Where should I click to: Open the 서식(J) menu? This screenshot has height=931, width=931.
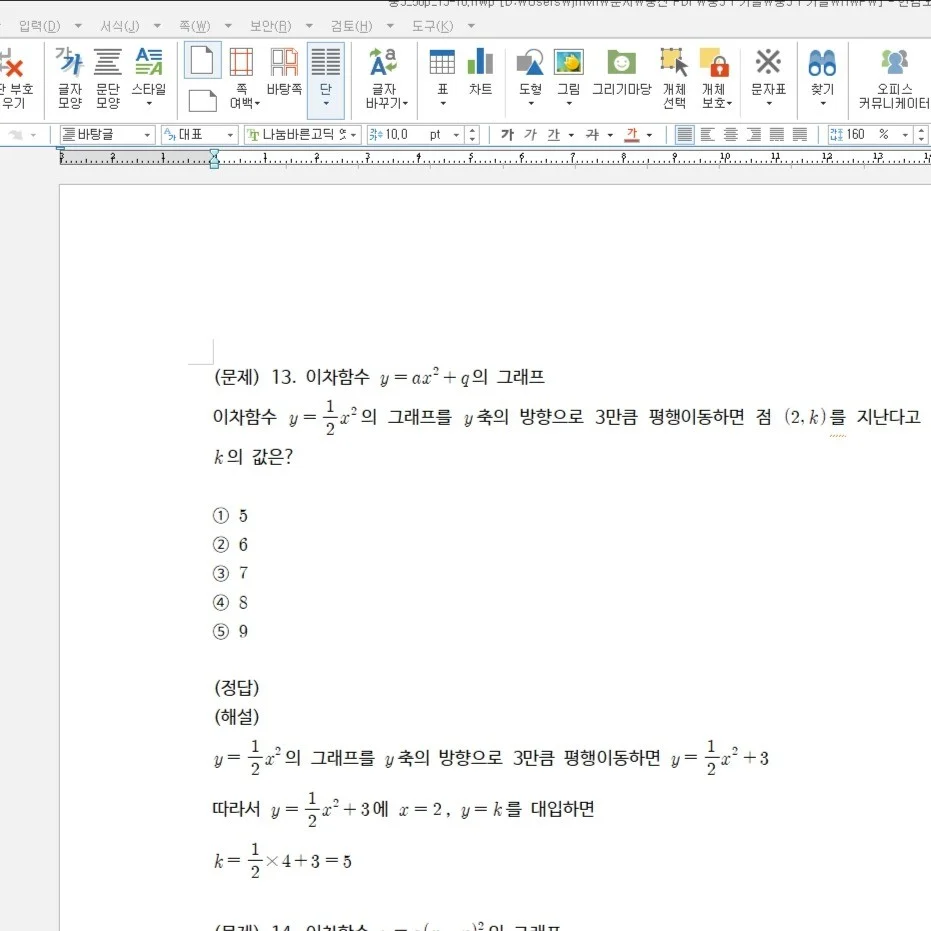coord(119,26)
